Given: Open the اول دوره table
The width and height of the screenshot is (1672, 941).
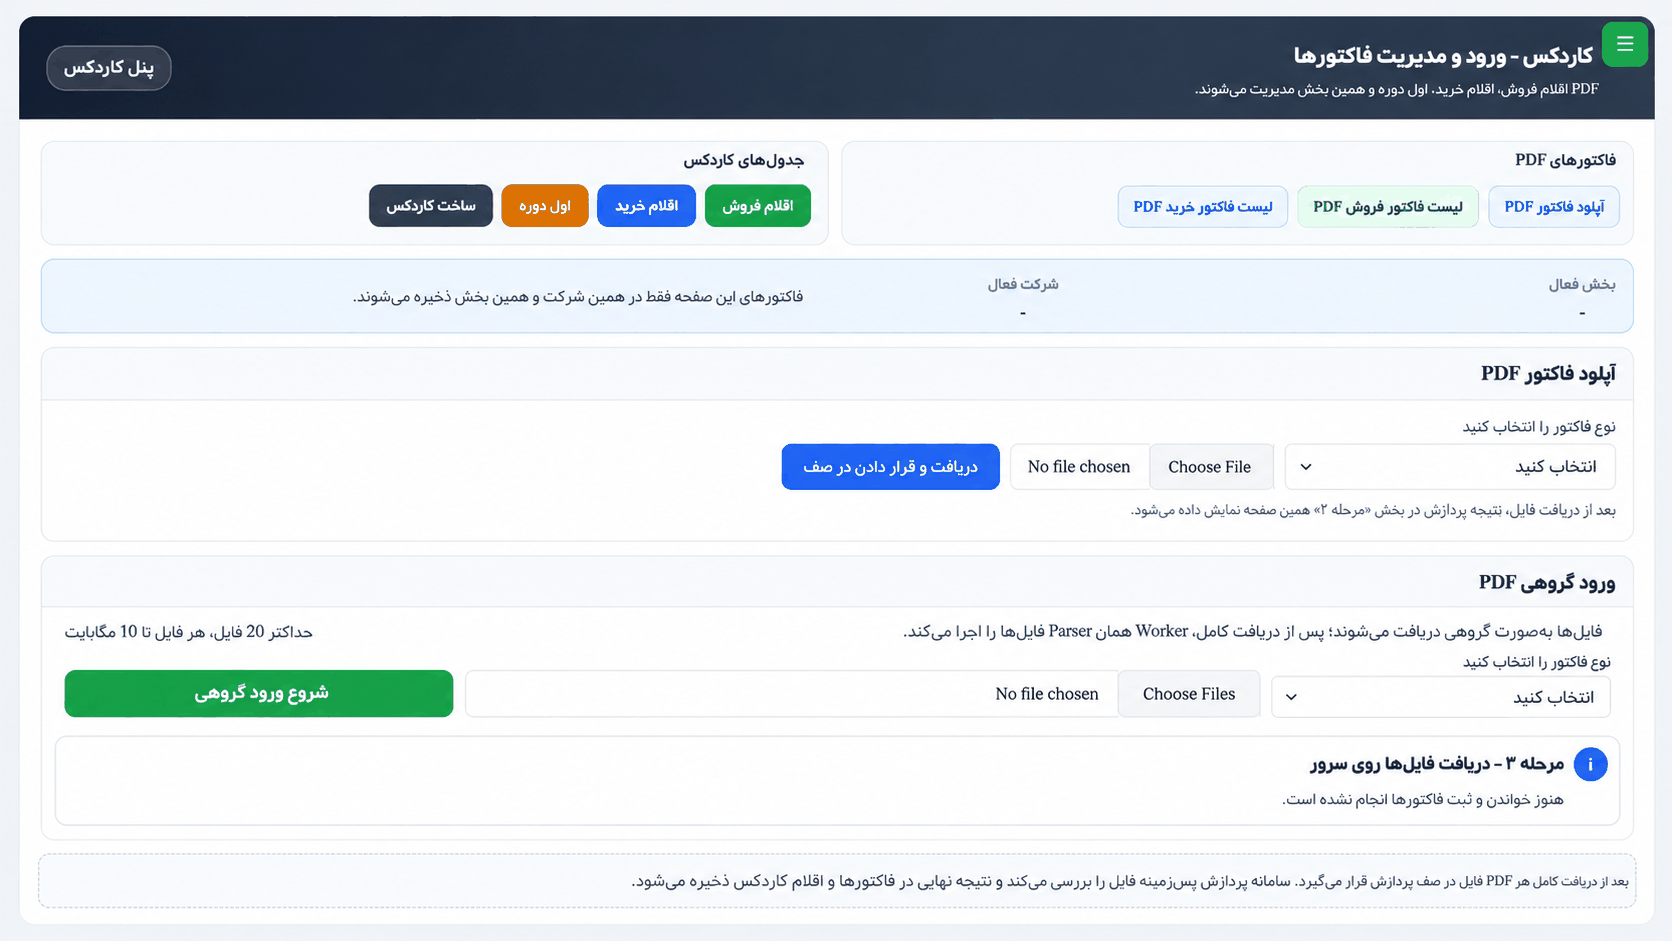Looking at the screenshot, I should click(x=545, y=206).
